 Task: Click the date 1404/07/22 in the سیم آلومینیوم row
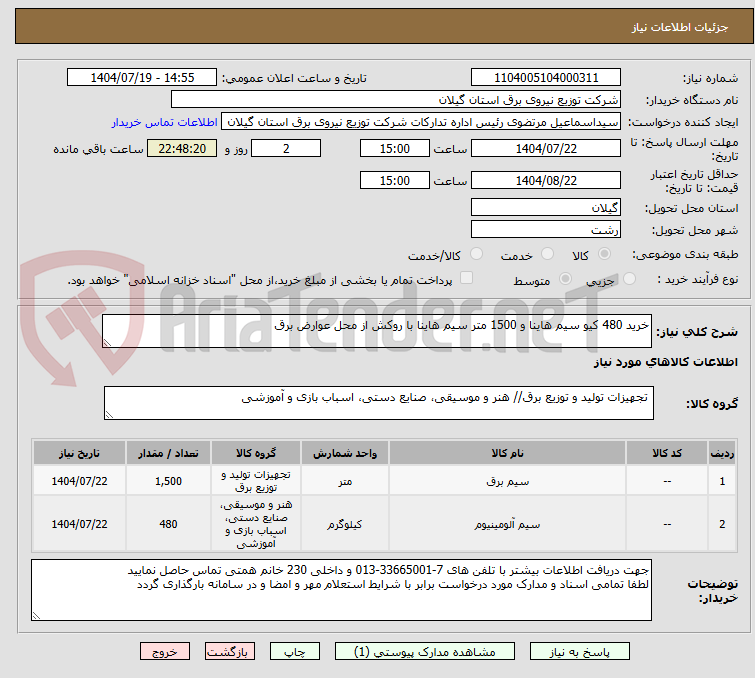(x=79, y=524)
